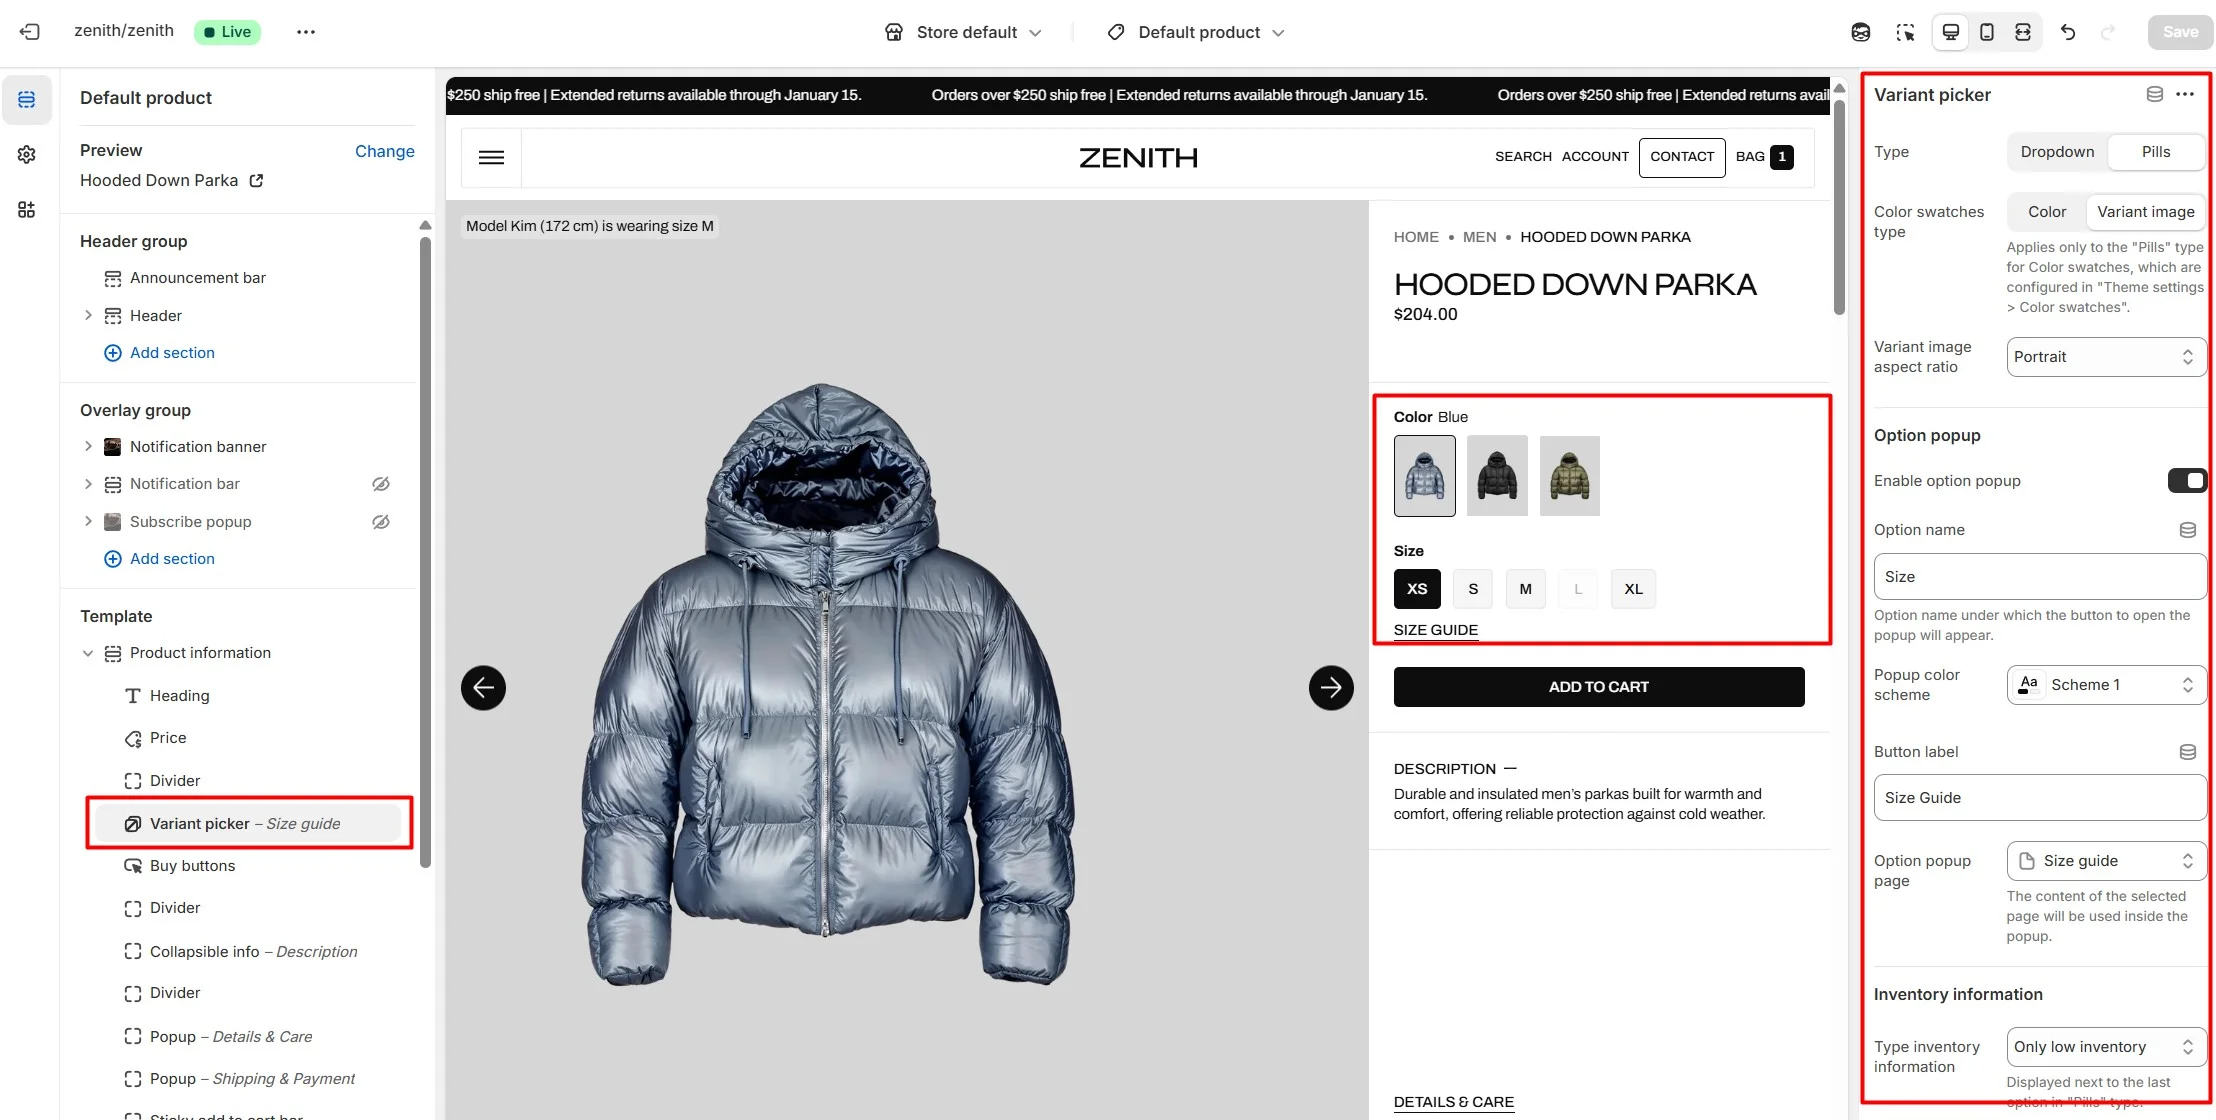Show the hidden Notification bar section
2216x1120 pixels.
pyautogui.click(x=381, y=484)
